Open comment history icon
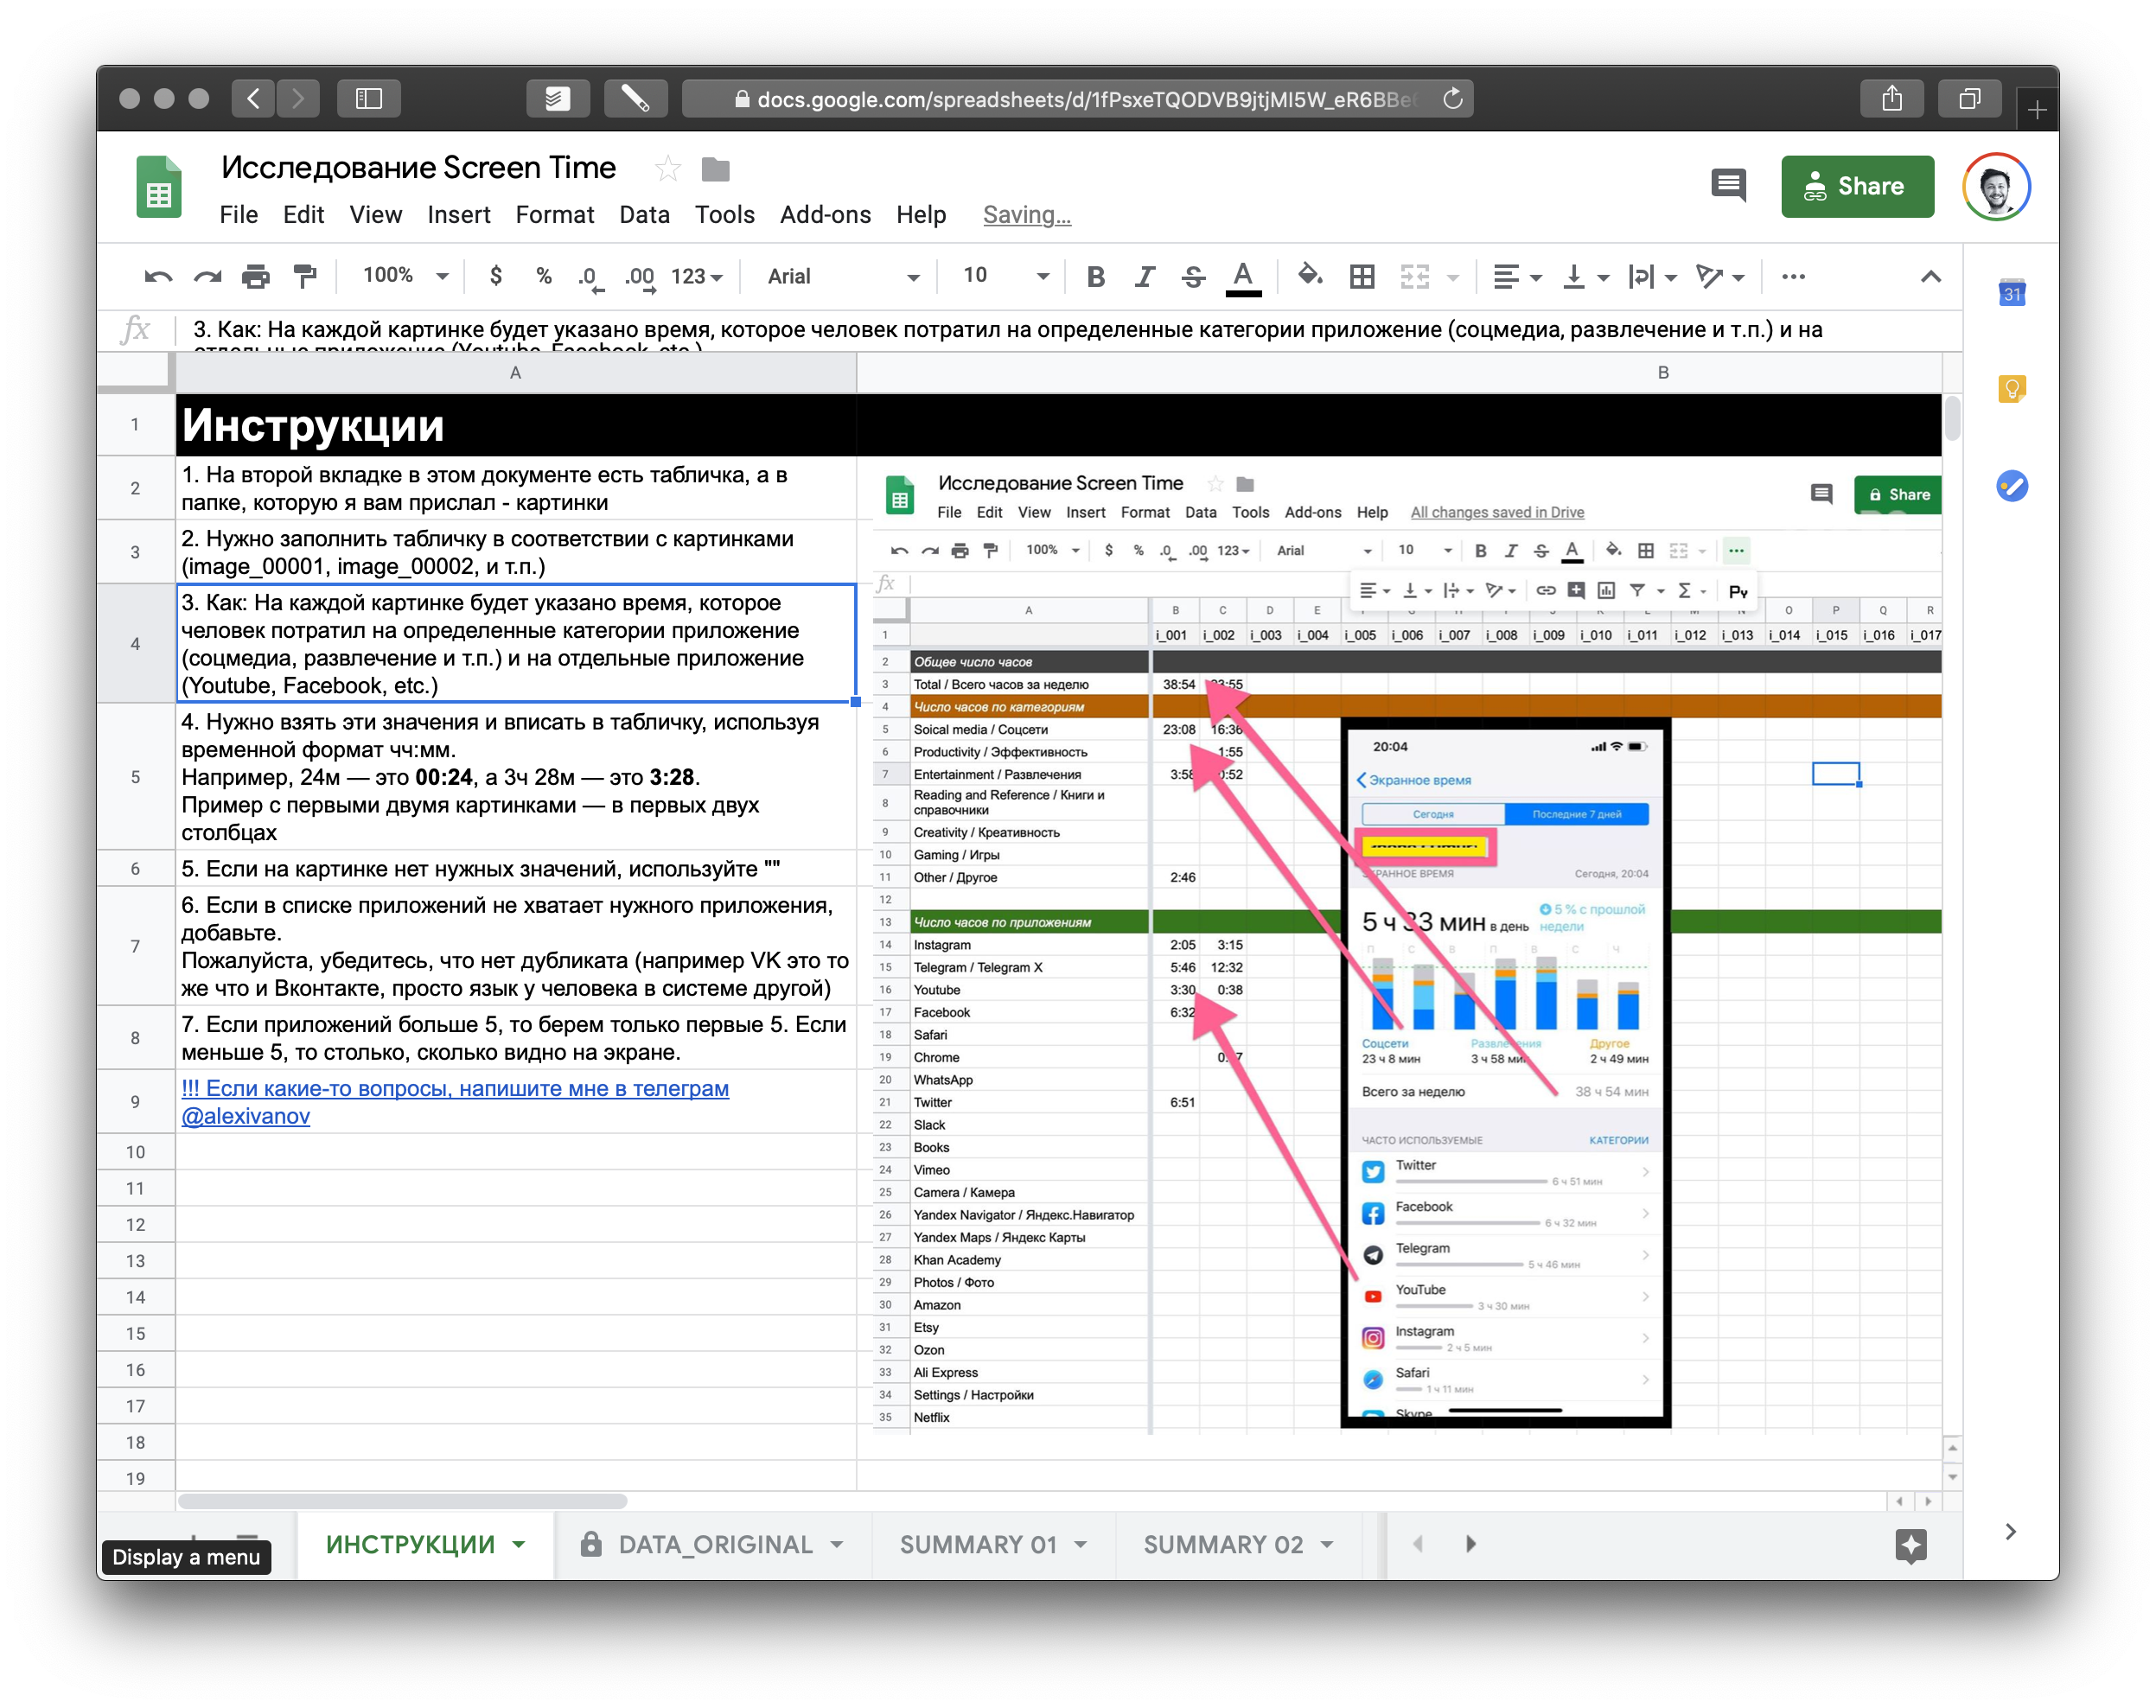The width and height of the screenshot is (2156, 1708). pyautogui.click(x=1727, y=185)
